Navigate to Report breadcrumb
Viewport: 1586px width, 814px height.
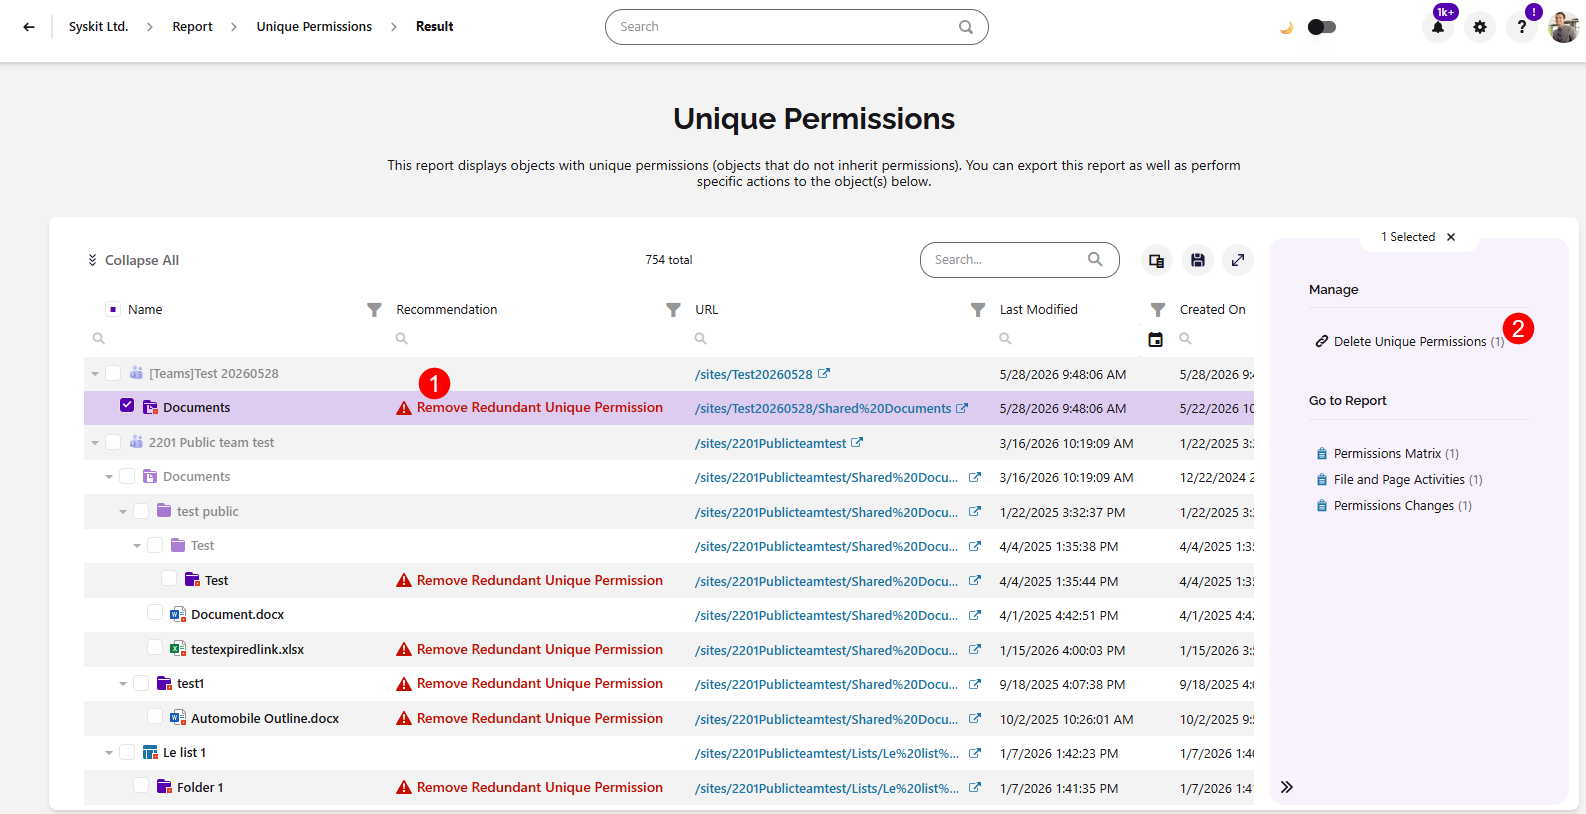tap(192, 27)
